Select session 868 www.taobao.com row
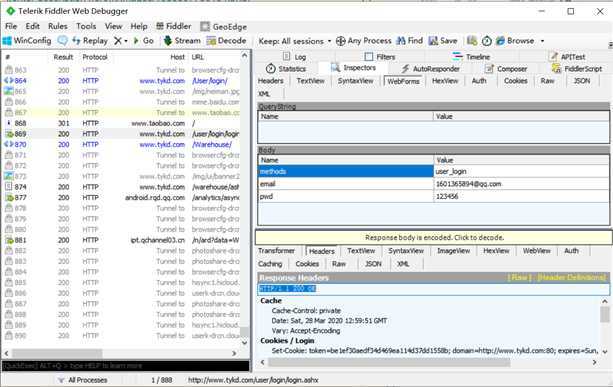The width and height of the screenshot is (613, 387). click(x=122, y=123)
